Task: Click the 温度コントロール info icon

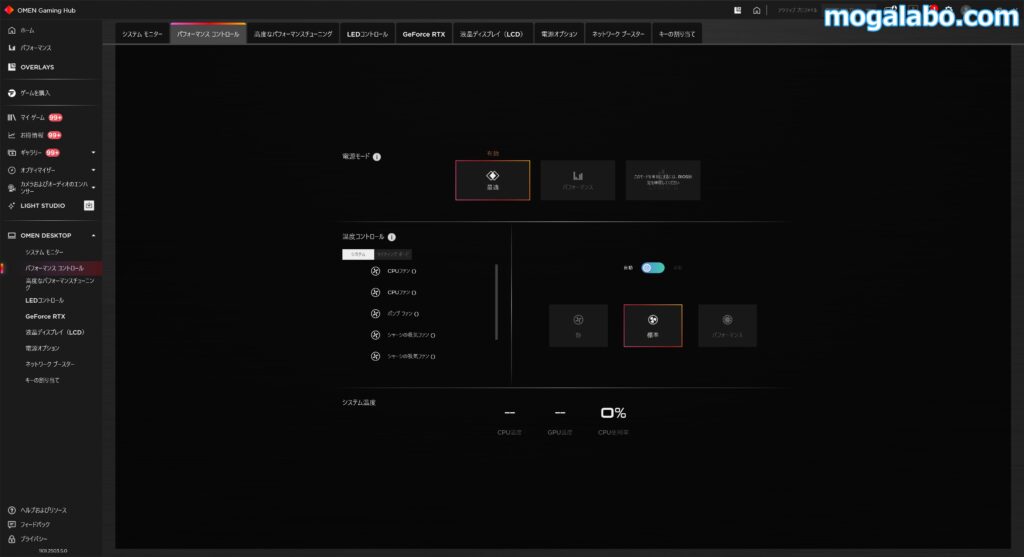Action: point(392,237)
